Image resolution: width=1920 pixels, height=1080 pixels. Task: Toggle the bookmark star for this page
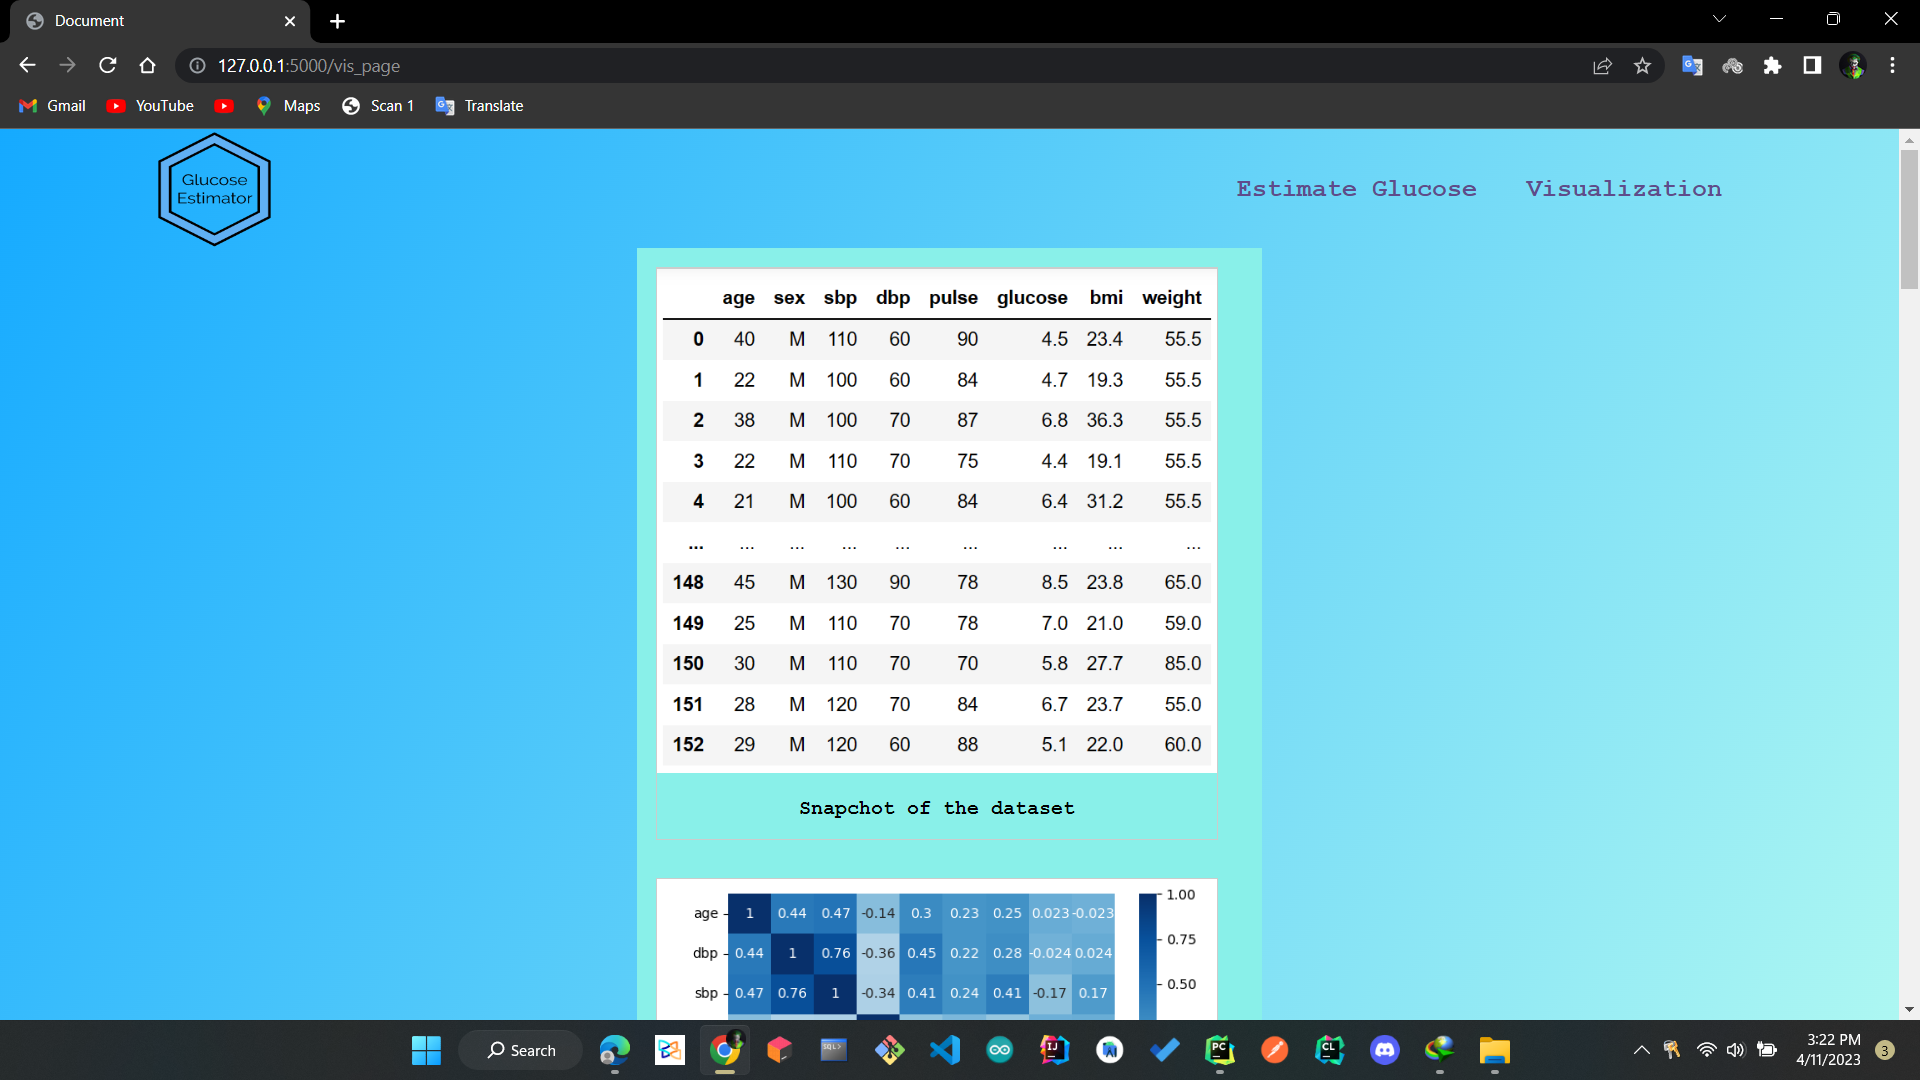tap(1642, 65)
